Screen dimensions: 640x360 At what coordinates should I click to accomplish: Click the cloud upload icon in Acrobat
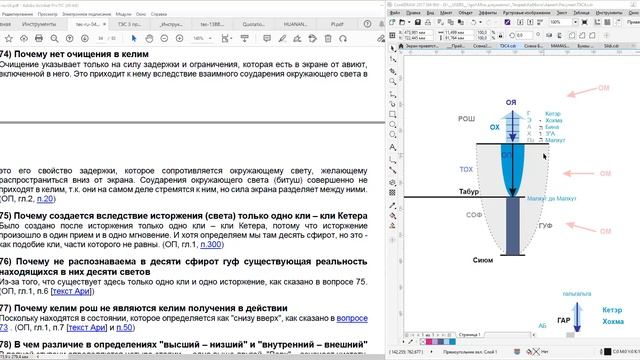click(x=24, y=38)
